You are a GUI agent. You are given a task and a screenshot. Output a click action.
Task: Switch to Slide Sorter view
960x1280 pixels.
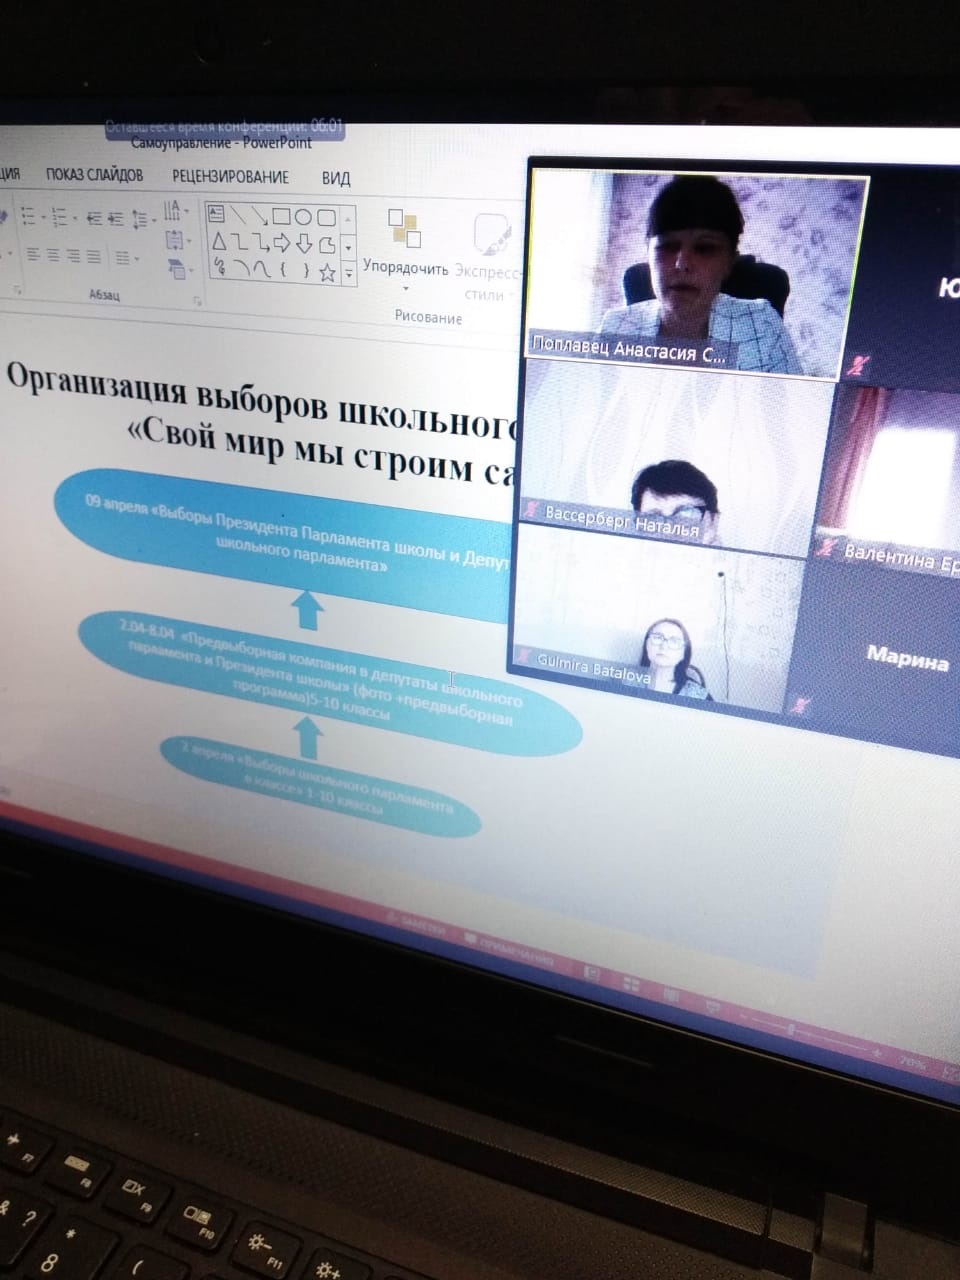tap(631, 984)
